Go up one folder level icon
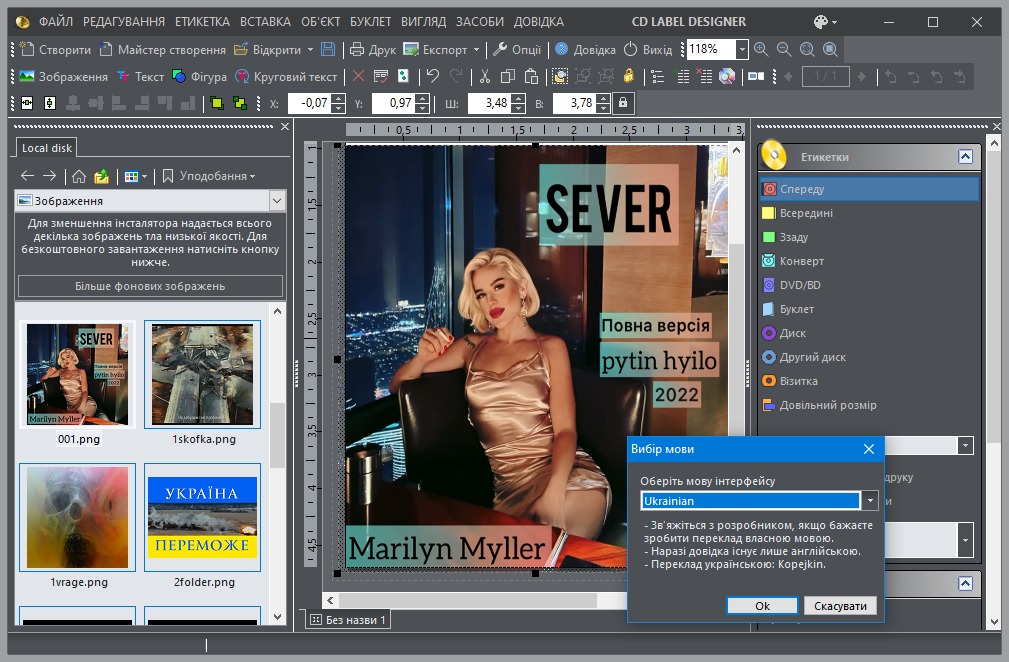Viewport: 1009px width, 662px height. click(102, 176)
